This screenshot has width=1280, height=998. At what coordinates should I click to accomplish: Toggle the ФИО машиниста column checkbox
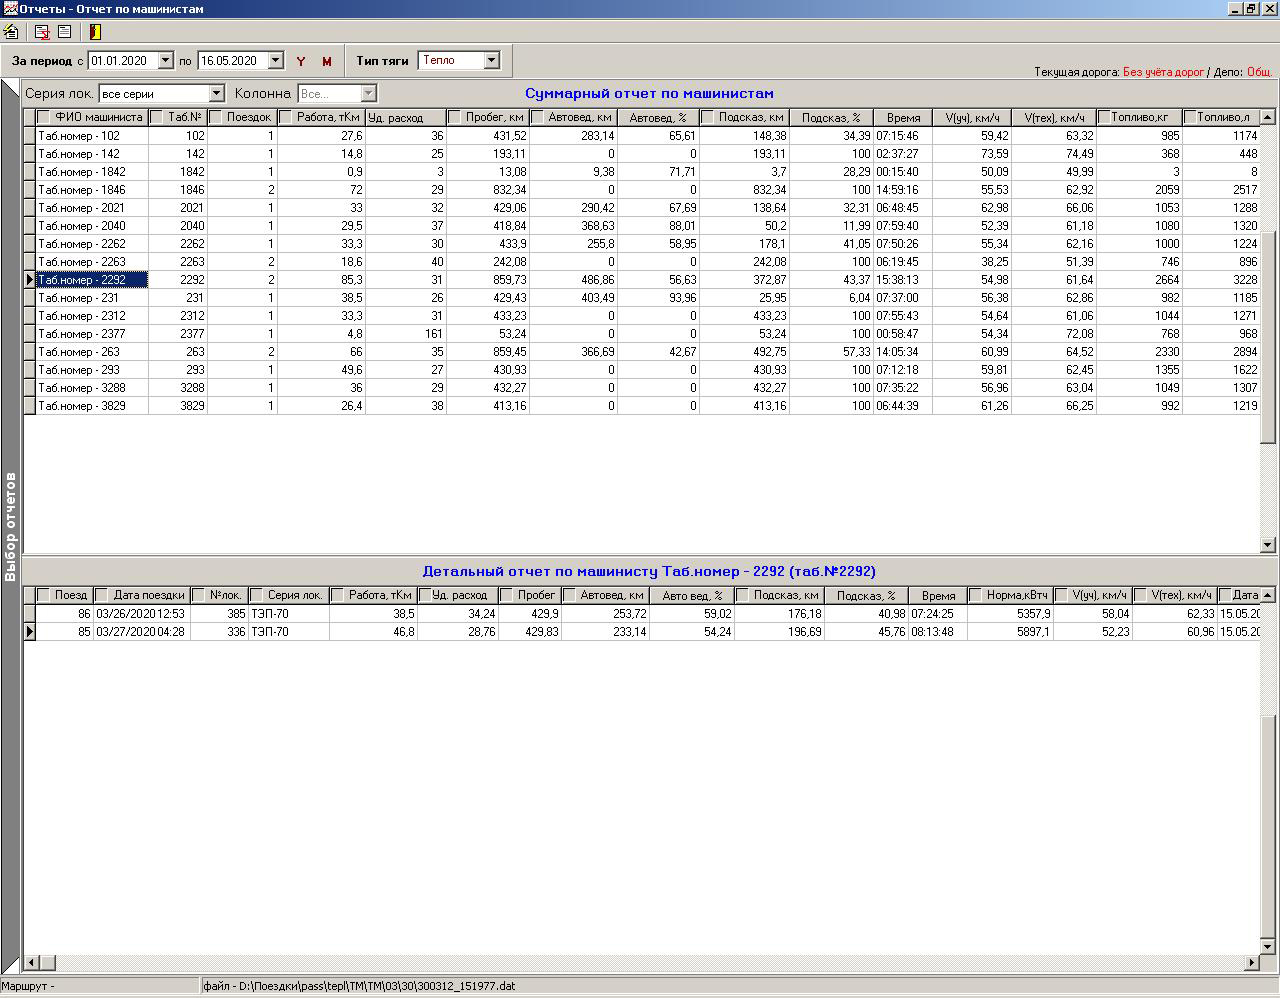coord(44,118)
